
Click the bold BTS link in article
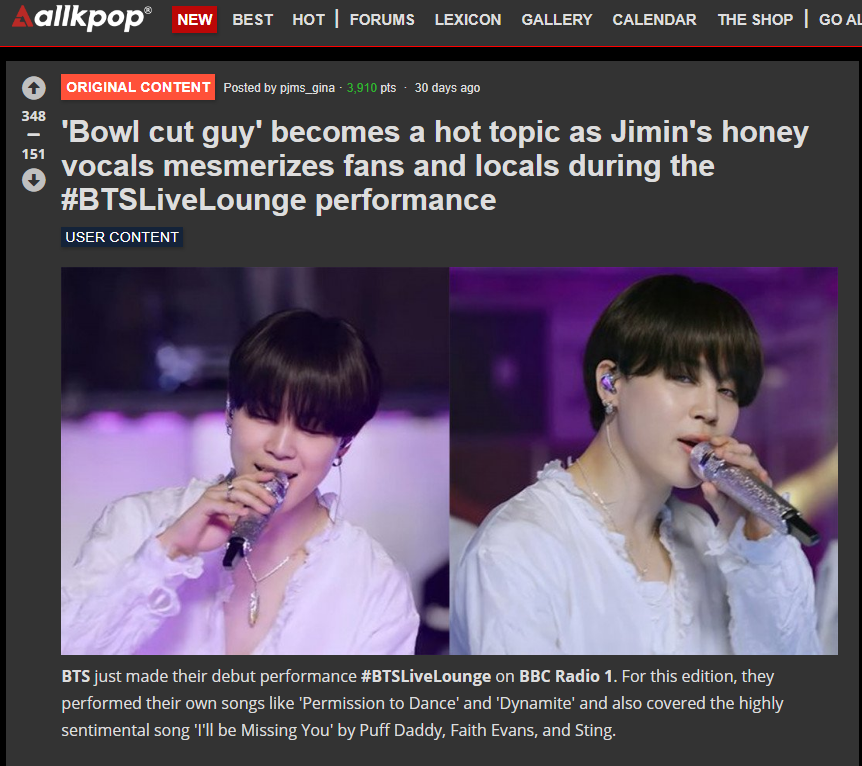pyautogui.click(x=75, y=676)
